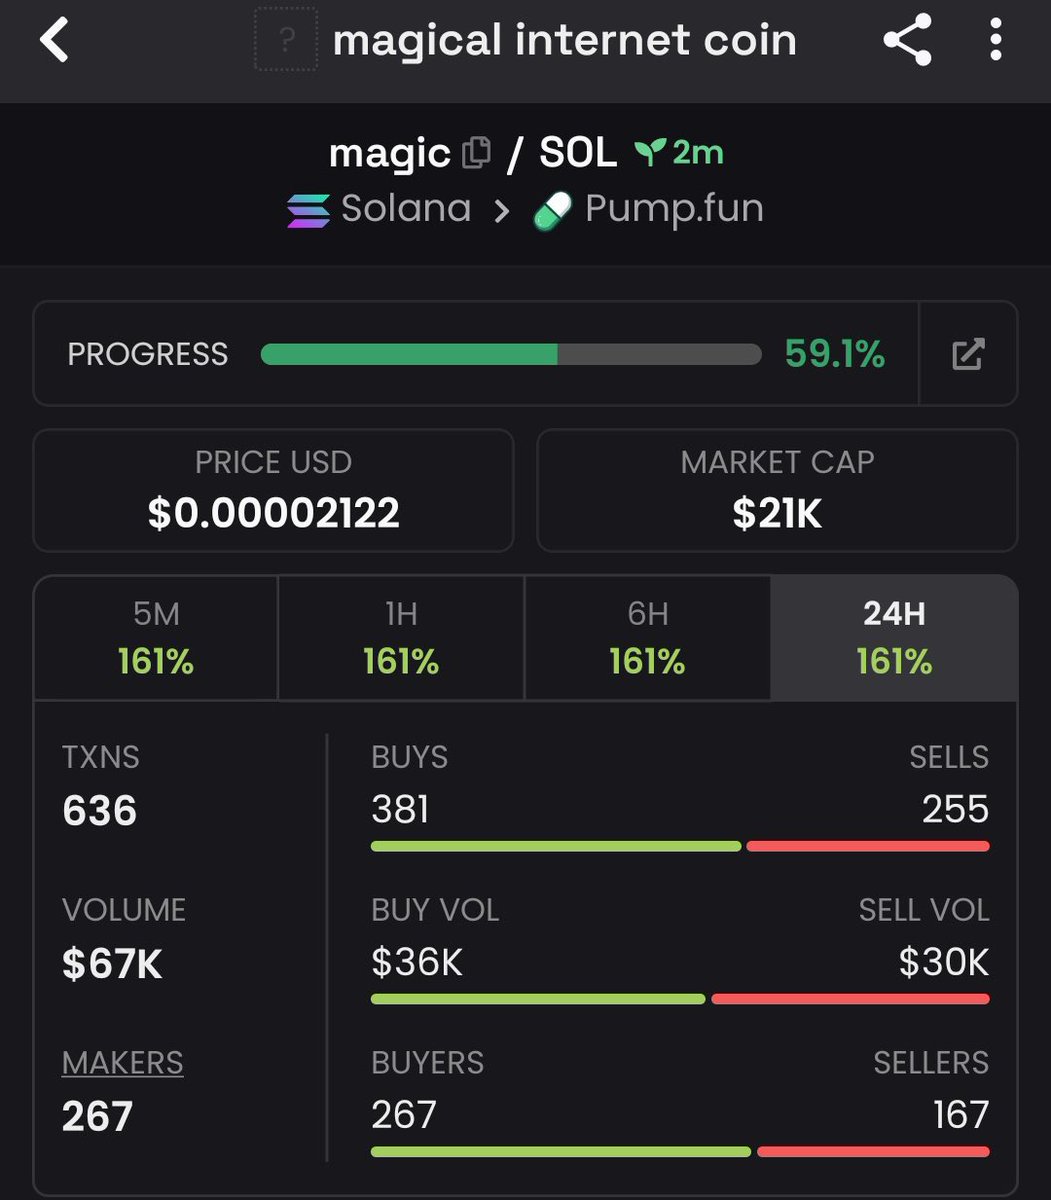Screen dimensions: 1051x1200
Task: Tap the MARKET CAP box
Action: pos(777,490)
